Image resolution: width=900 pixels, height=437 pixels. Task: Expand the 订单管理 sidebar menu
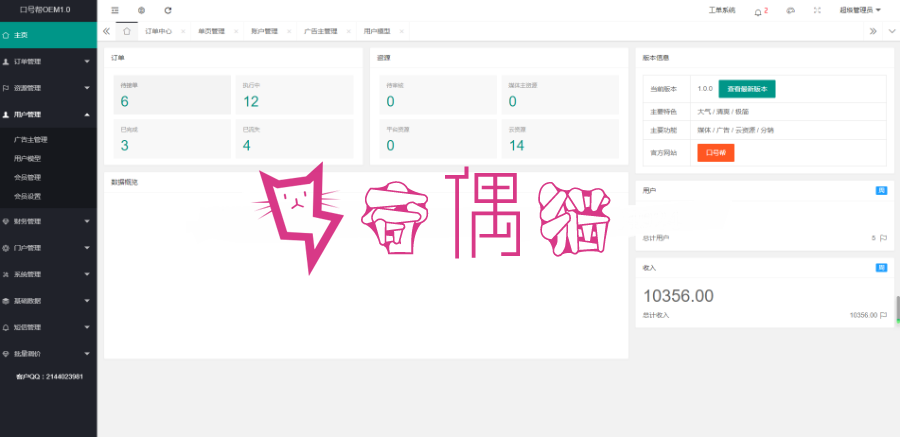pos(48,61)
